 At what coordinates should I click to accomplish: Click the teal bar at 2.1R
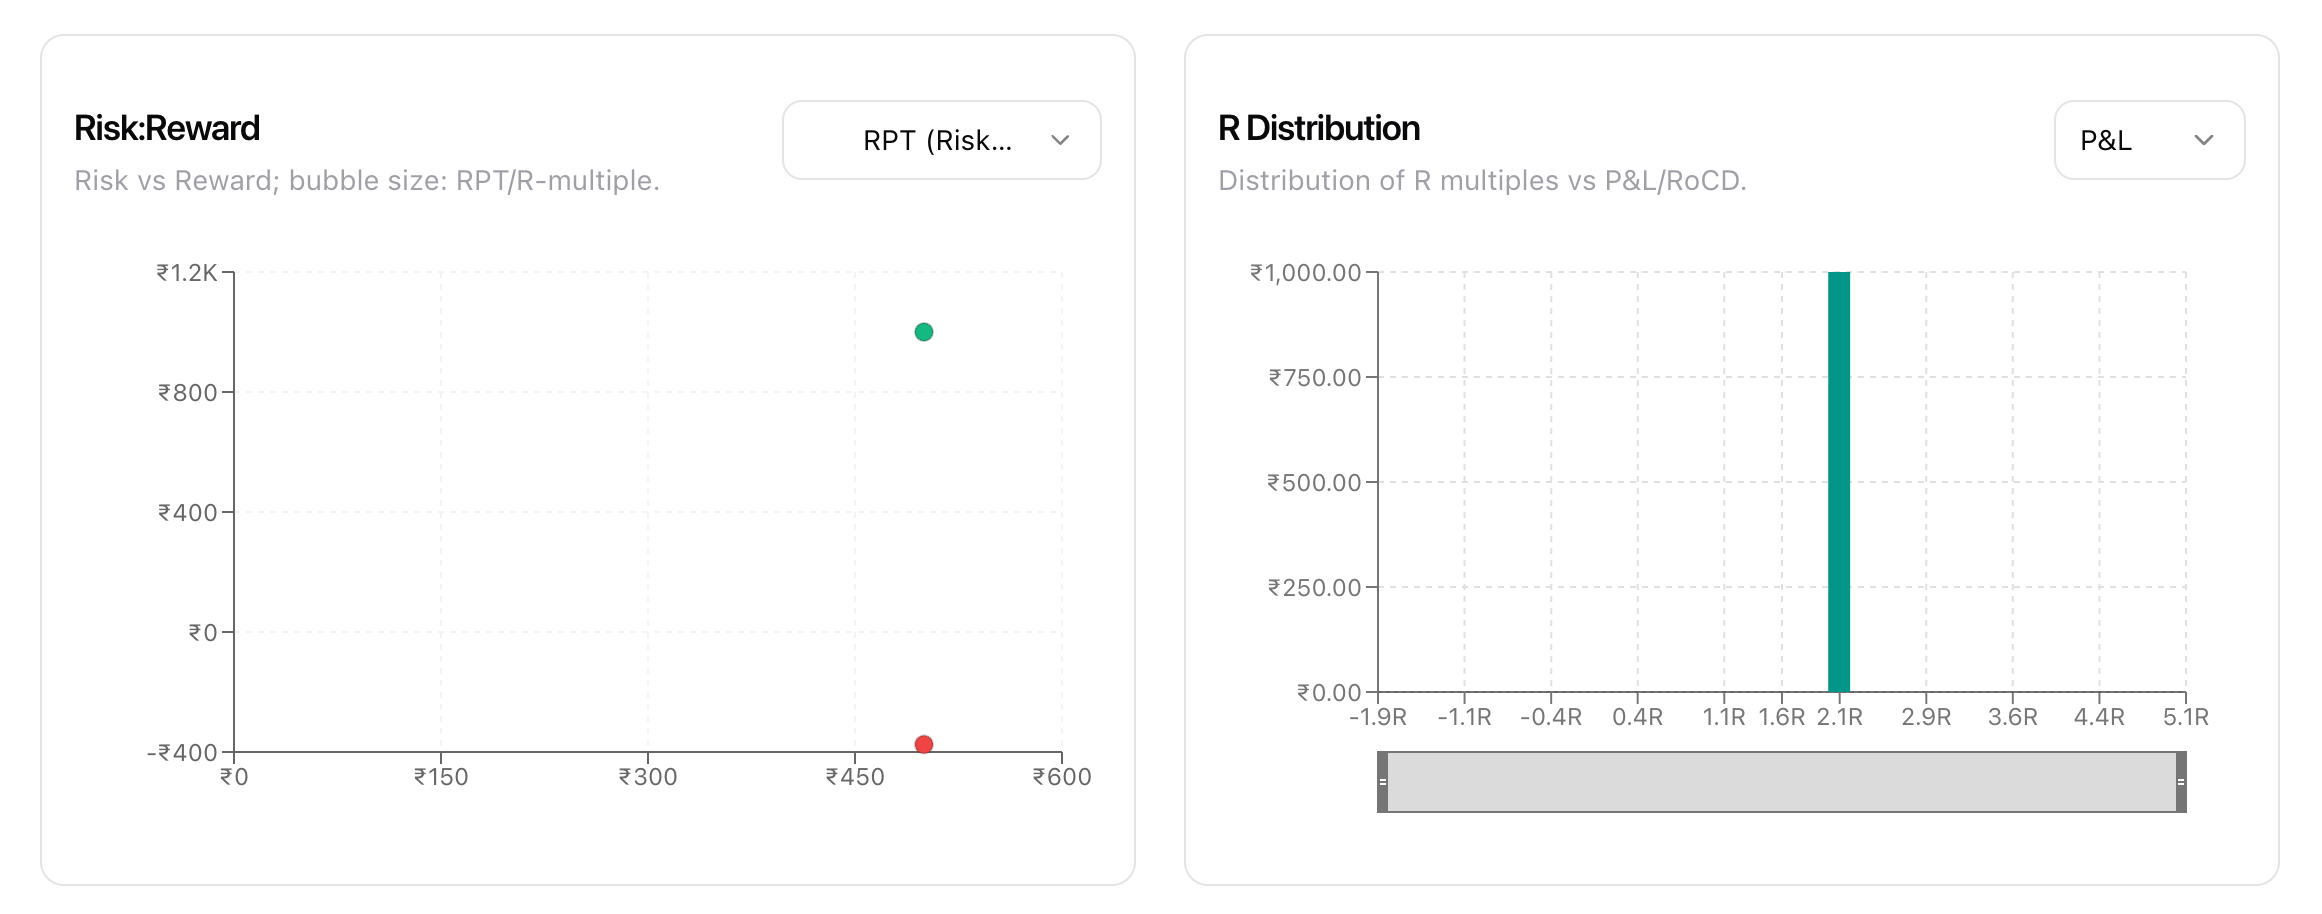coord(1838,482)
